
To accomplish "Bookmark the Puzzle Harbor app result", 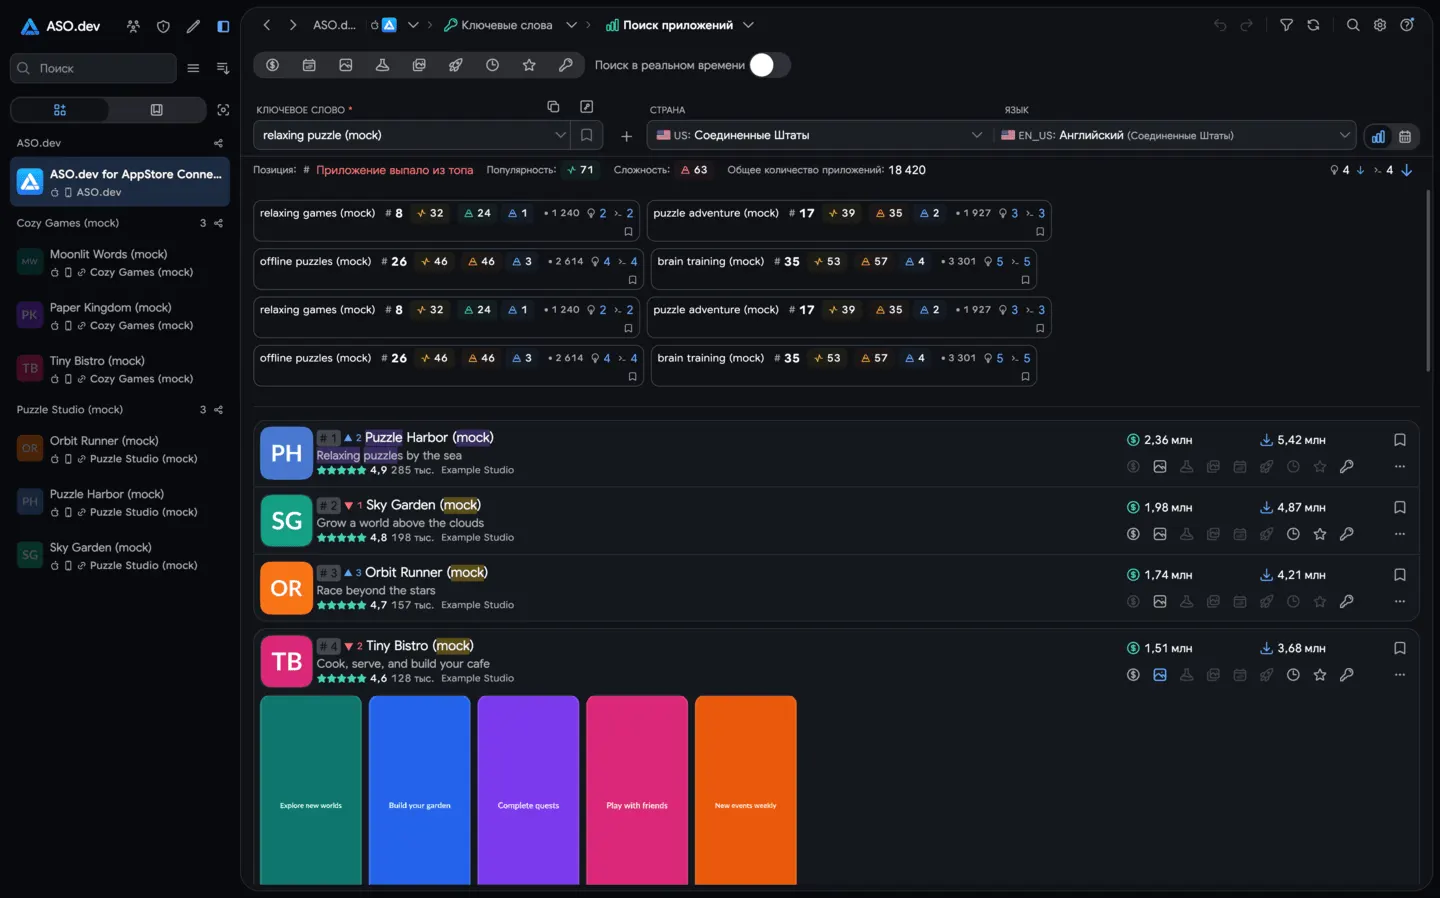I will click(x=1400, y=440).
